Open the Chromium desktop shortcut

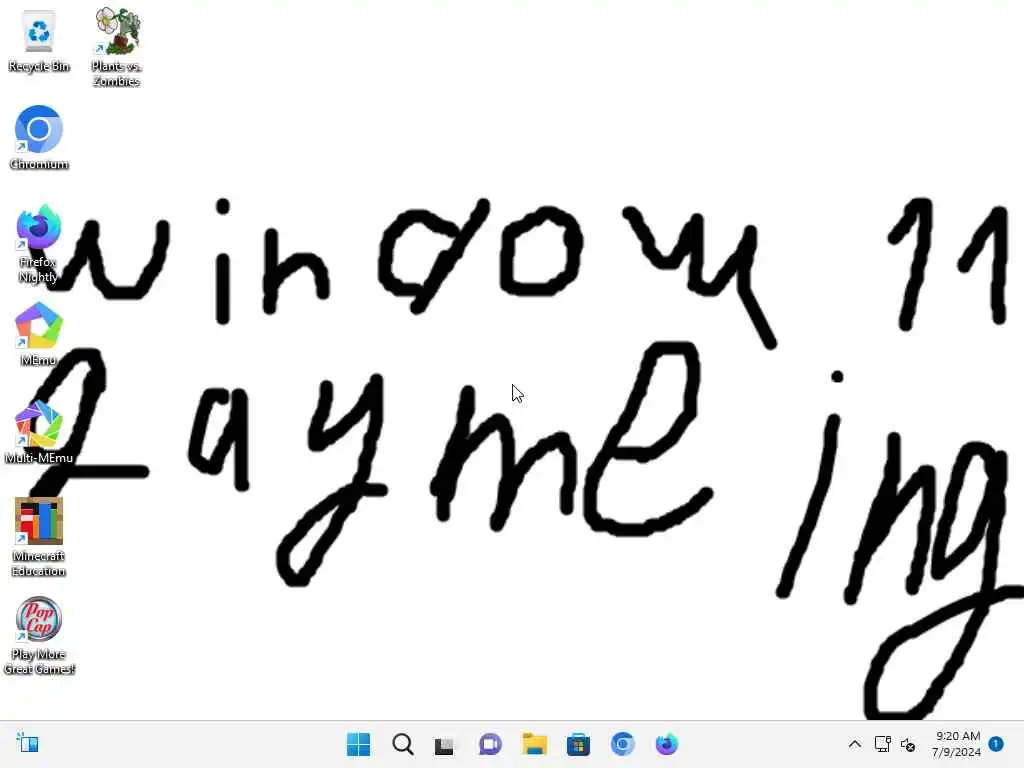click(39, 138)
